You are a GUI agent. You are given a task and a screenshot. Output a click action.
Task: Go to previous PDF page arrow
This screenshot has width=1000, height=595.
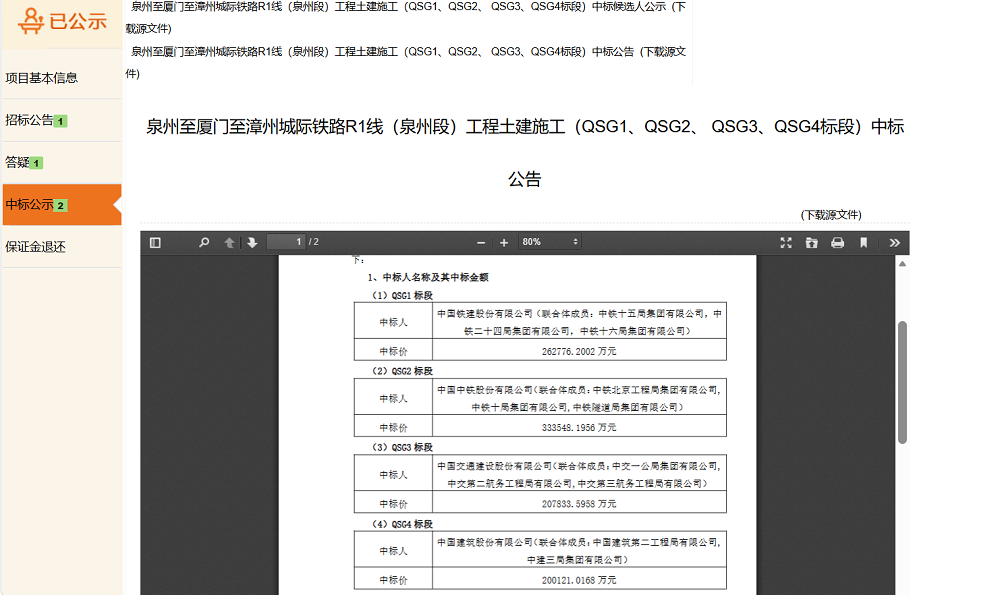229,242
